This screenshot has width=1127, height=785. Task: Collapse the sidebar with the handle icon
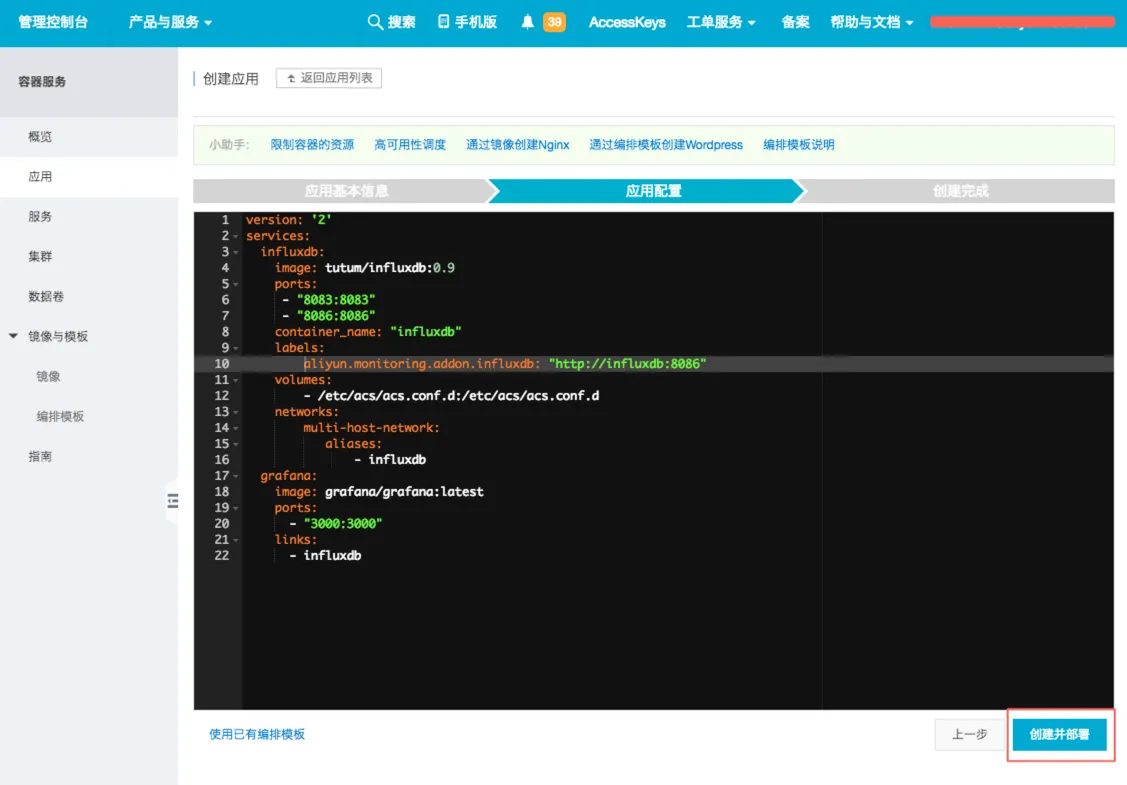tap(172, 501)
